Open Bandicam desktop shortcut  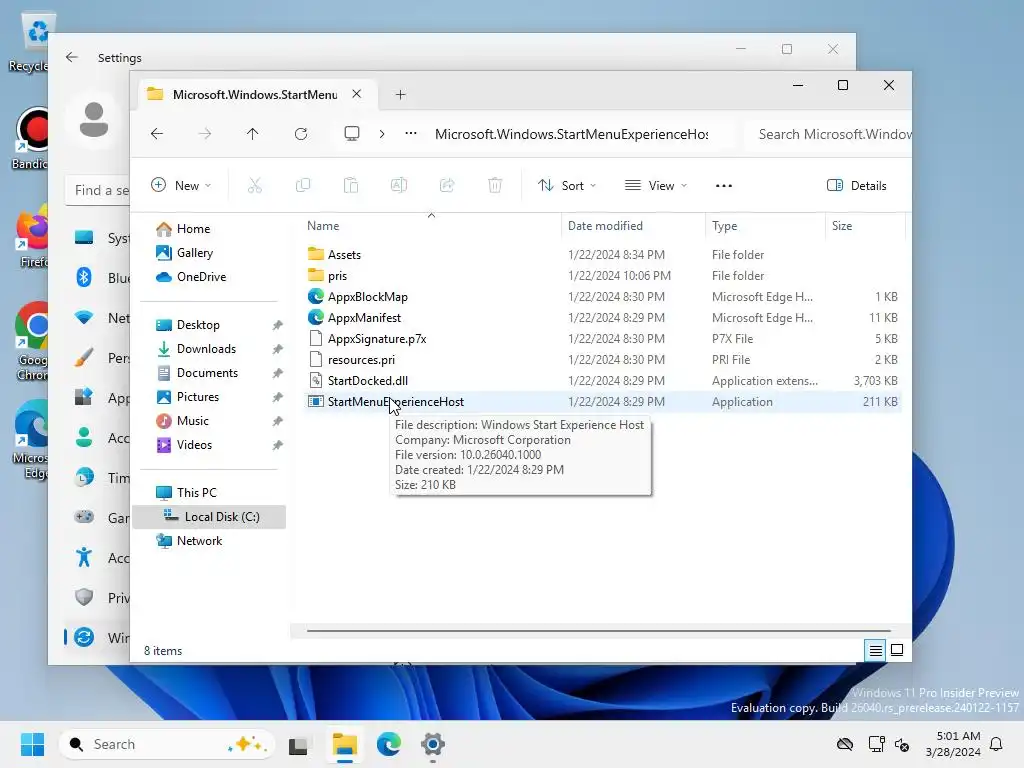31,138
